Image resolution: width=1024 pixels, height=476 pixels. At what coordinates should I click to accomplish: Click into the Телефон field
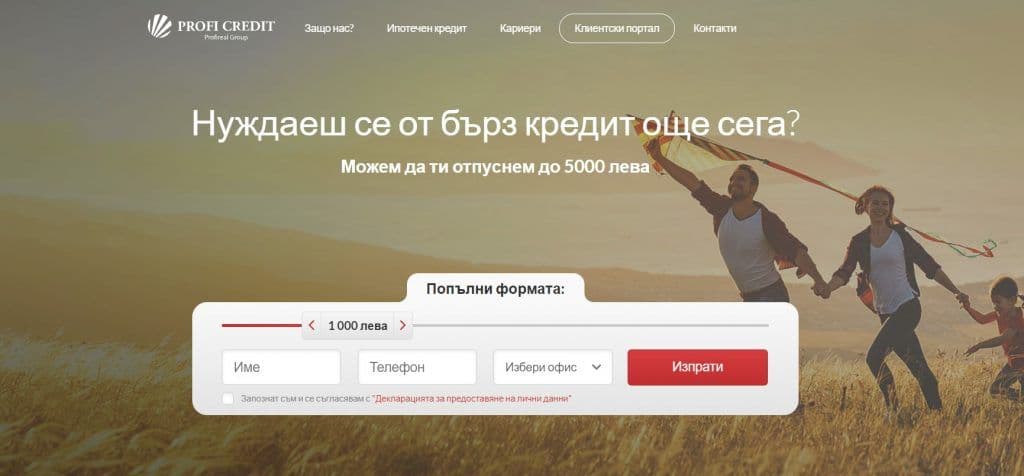[x=417, y=367]
